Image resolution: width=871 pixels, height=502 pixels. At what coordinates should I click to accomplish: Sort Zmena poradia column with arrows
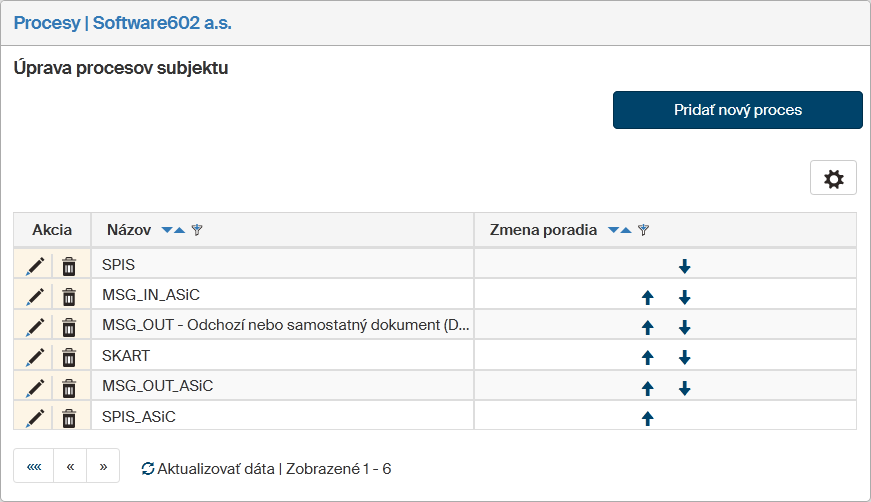point(620,231)
